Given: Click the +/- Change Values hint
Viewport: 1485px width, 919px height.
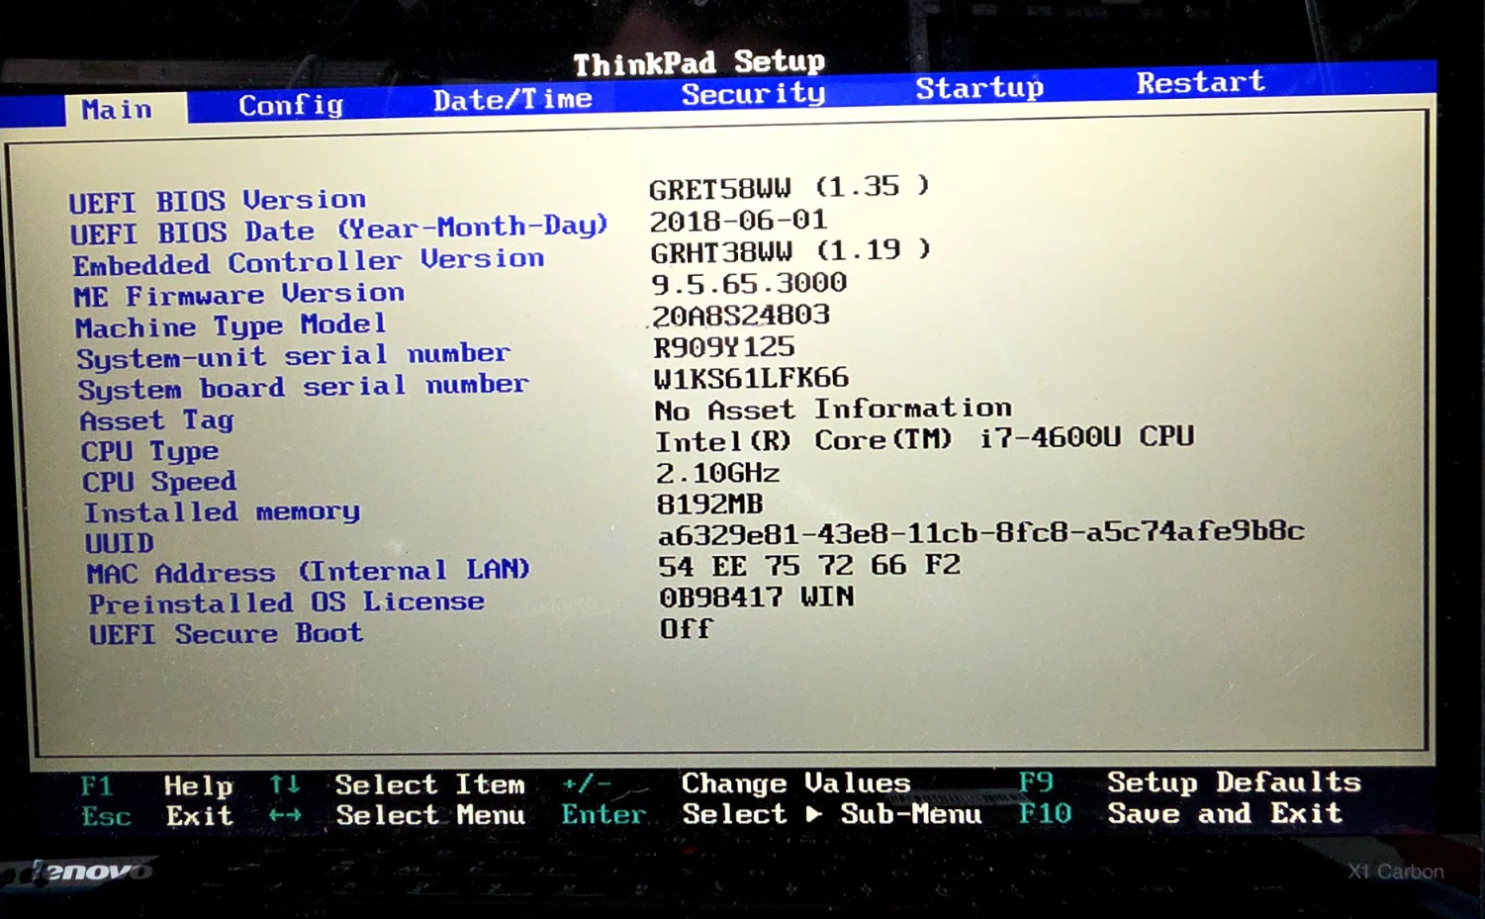Looking at the screenshot, I should tap(736, 783).
